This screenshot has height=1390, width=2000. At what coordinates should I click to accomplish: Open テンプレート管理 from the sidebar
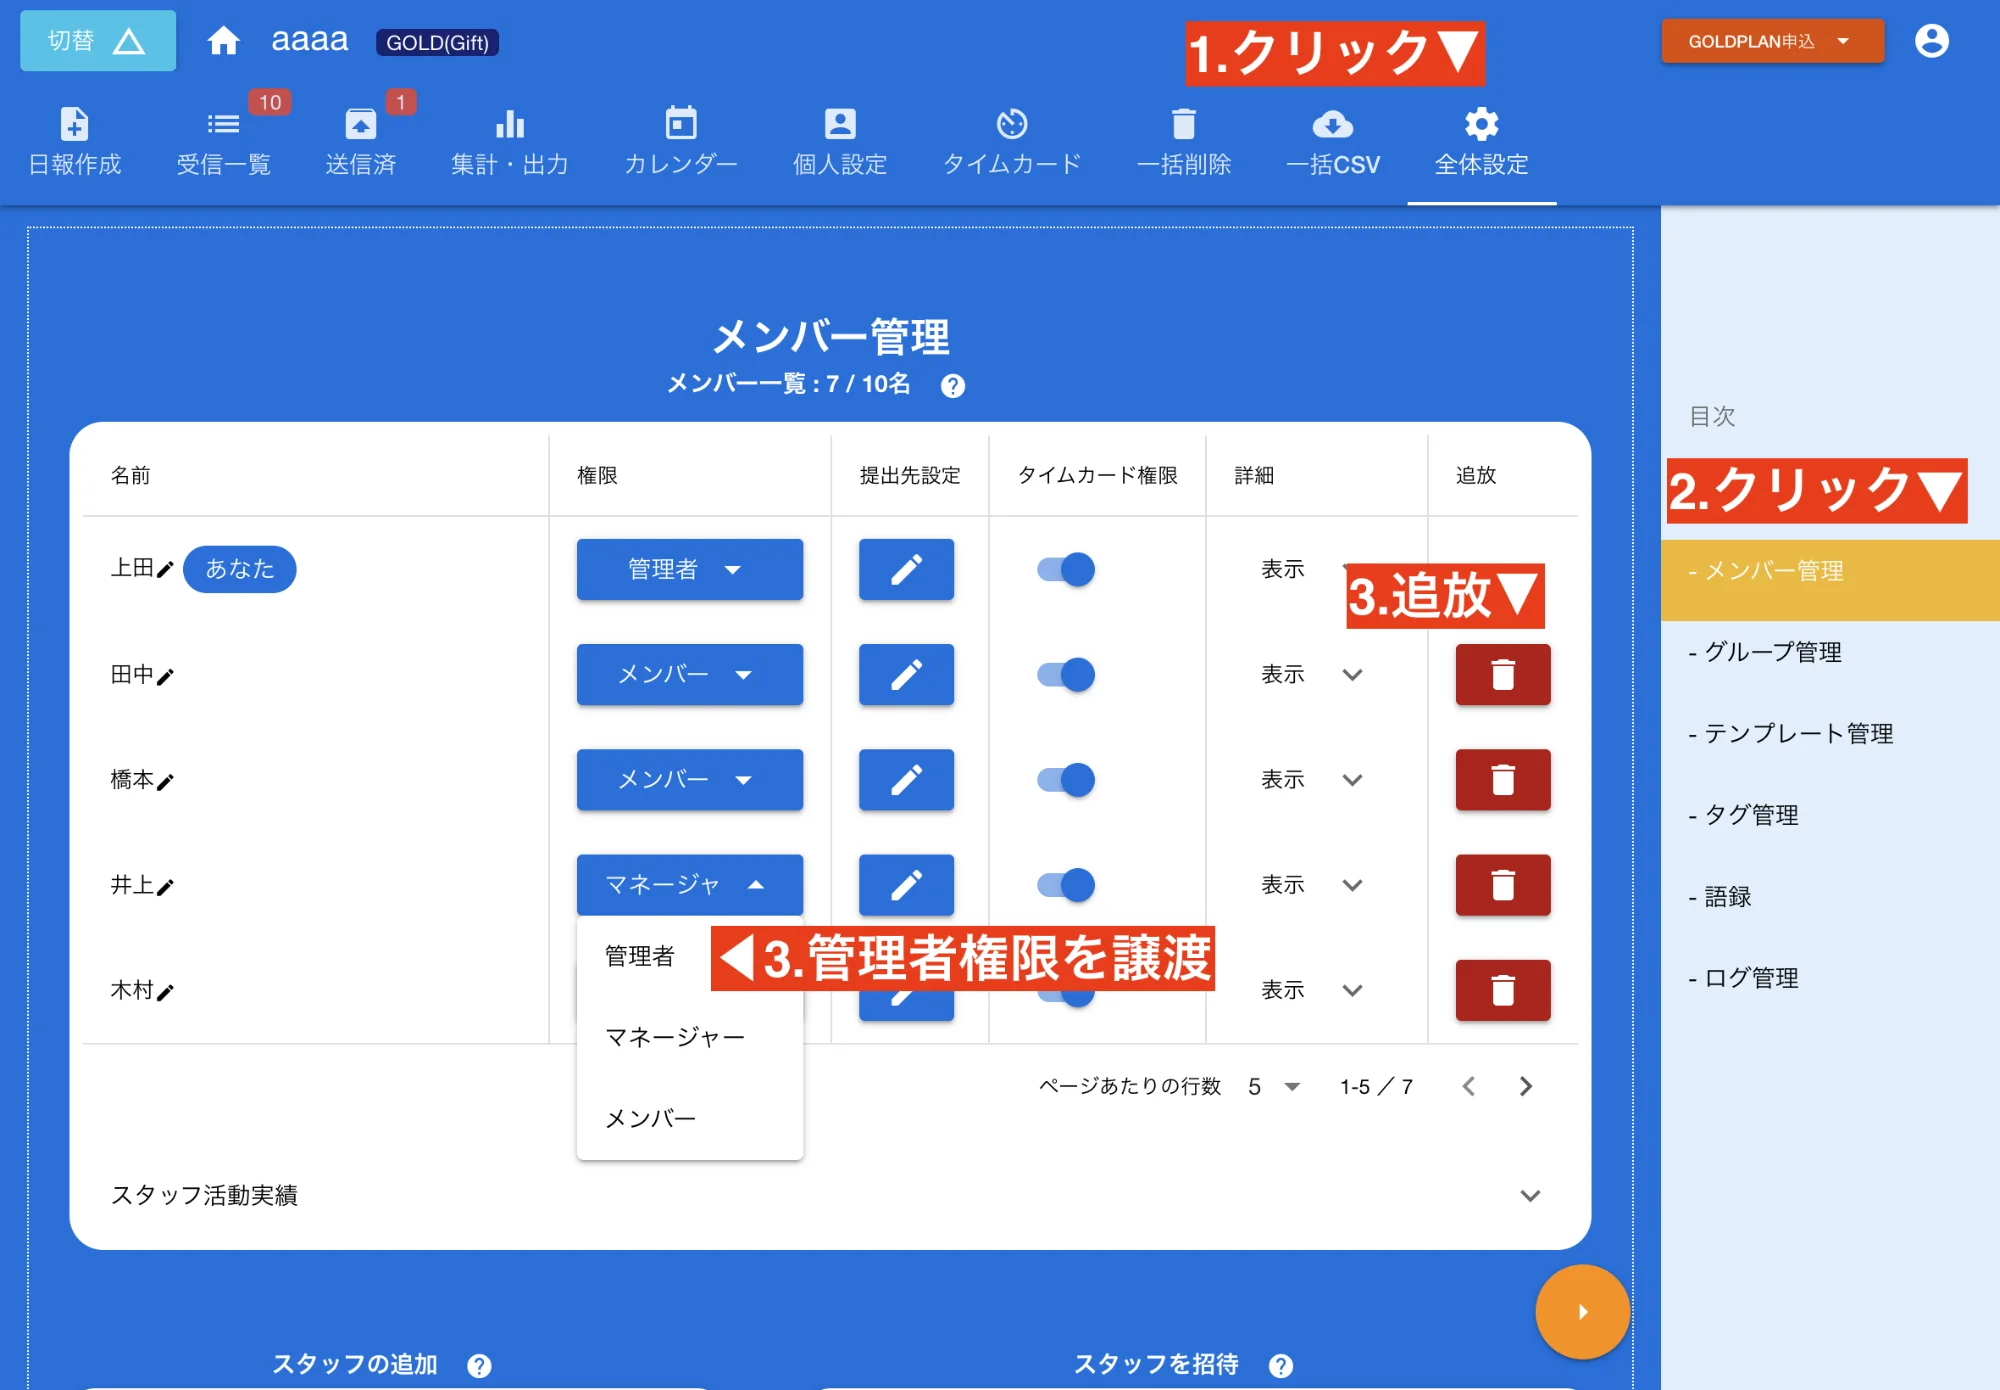point(1792,733)
